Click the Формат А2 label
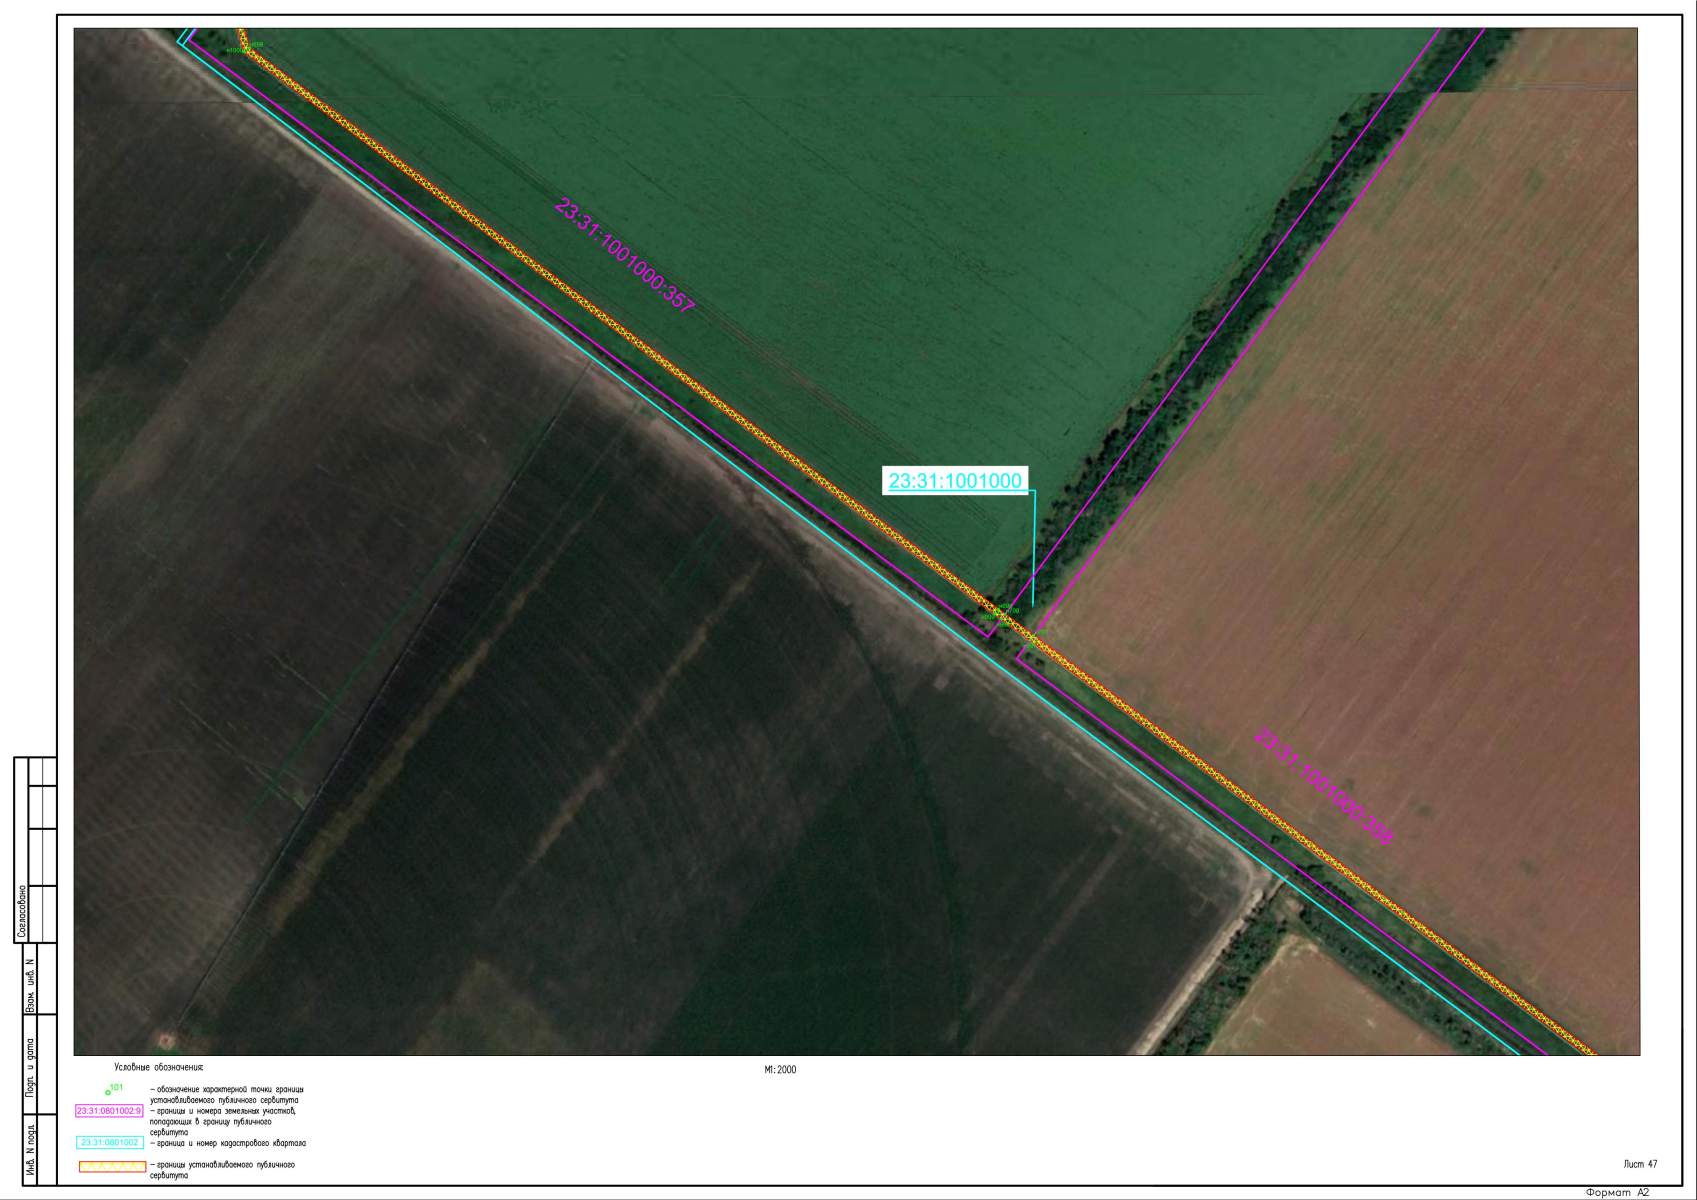This screenshot has width=1697, height=1200. (1617, 1192)
